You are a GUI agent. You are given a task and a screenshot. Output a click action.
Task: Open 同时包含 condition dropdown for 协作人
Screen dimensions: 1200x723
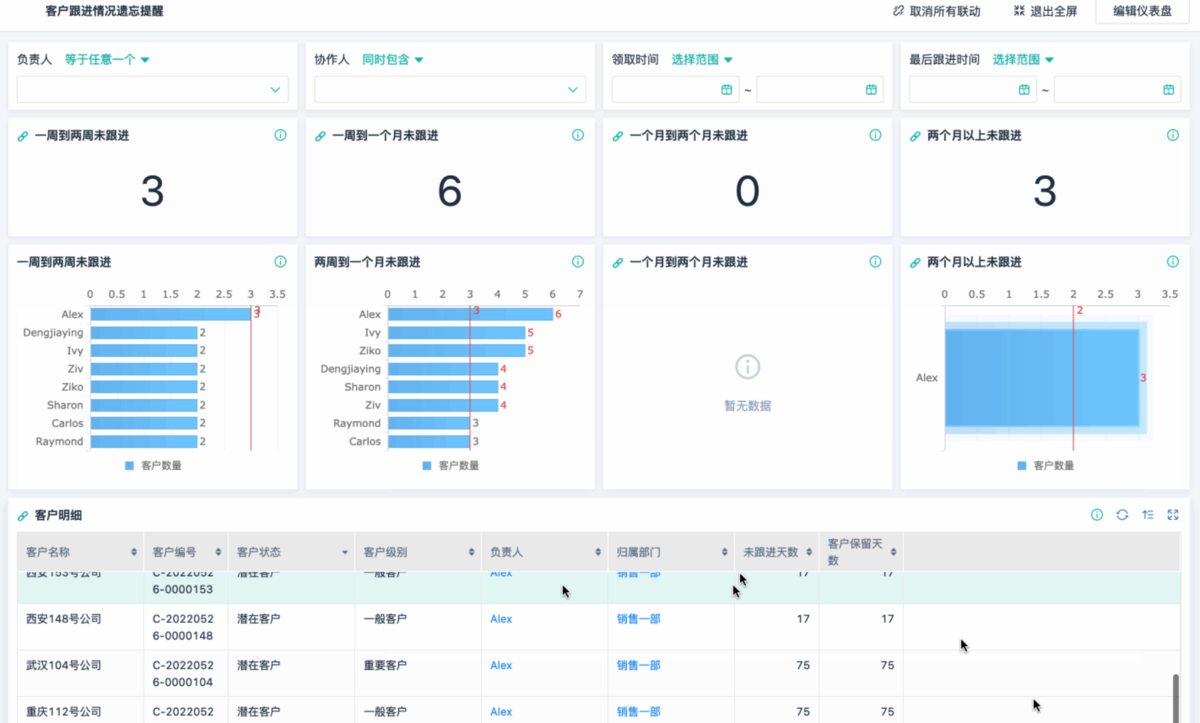click(393, 60)
